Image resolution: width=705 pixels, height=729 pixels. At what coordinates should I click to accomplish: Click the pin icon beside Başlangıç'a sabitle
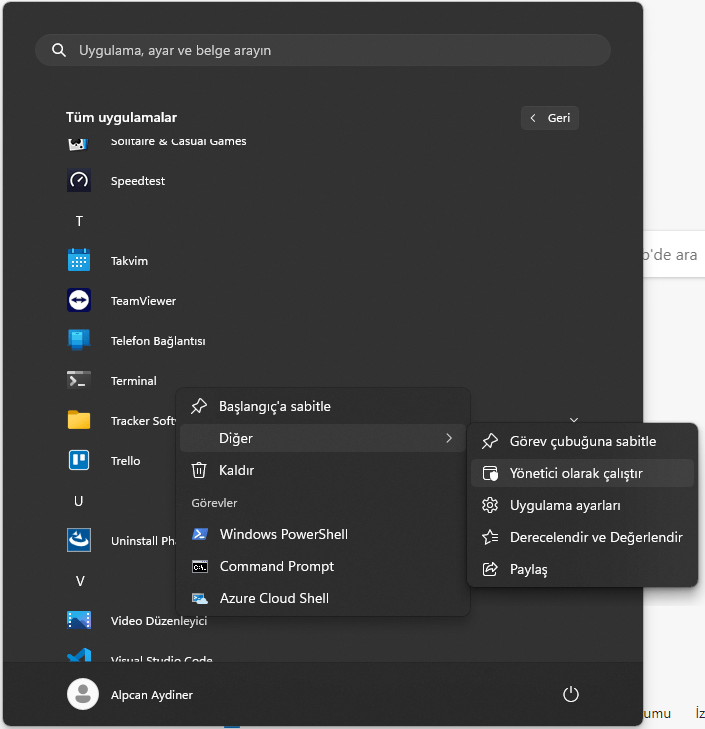tap(199, 406)
